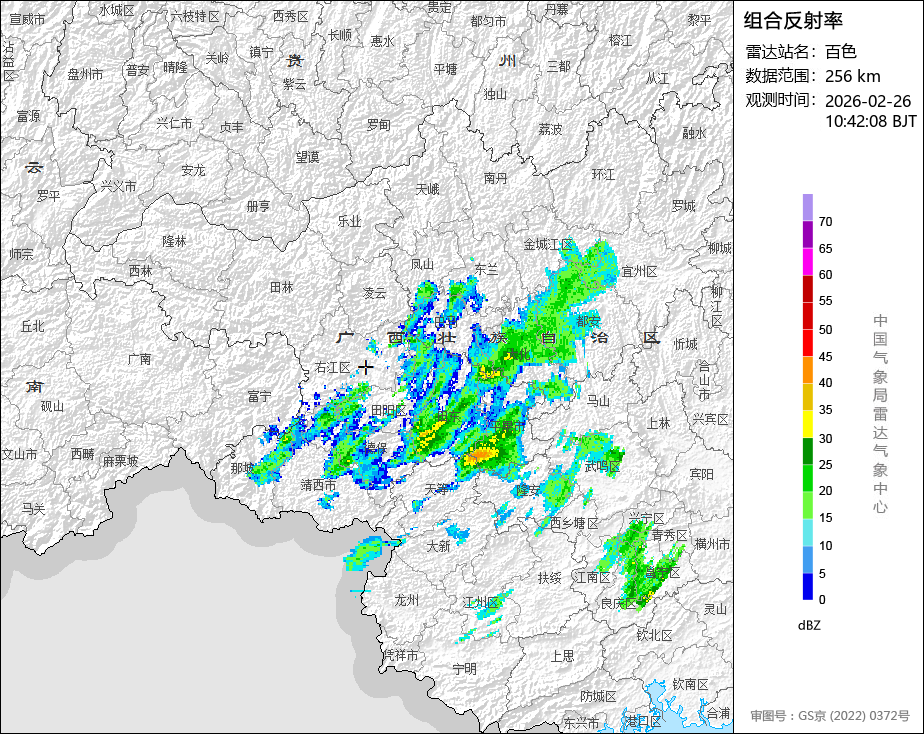Click the 兴宾区 map label
Image resolution: width=924 pixels, height=734 pixels.
coord(711,419)
